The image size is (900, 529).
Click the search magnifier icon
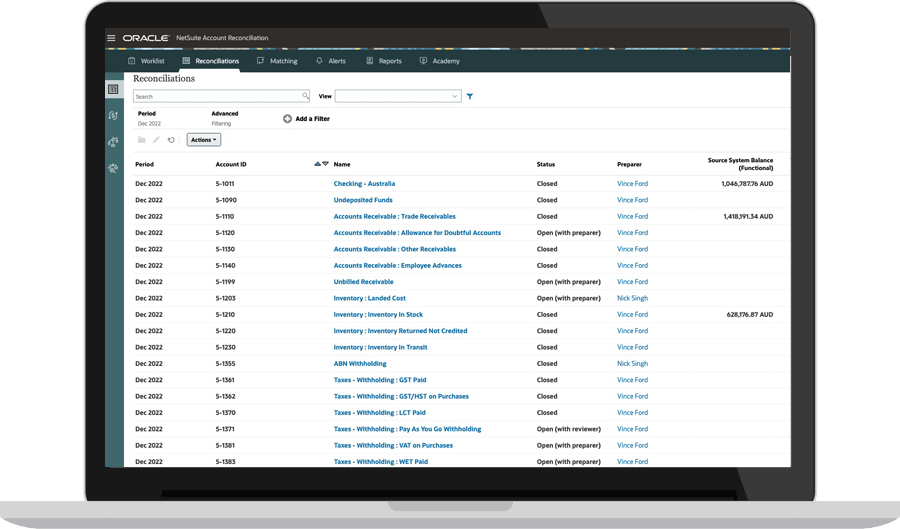tap(306, 96)
